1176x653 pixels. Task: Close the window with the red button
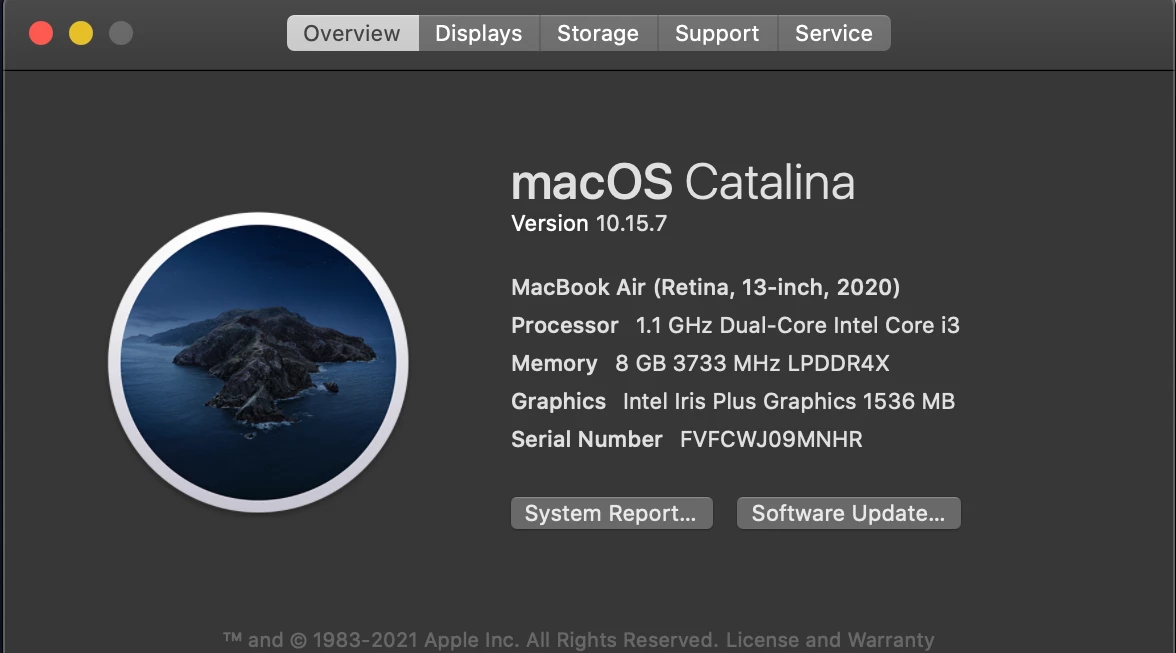(x=41, y=33)
